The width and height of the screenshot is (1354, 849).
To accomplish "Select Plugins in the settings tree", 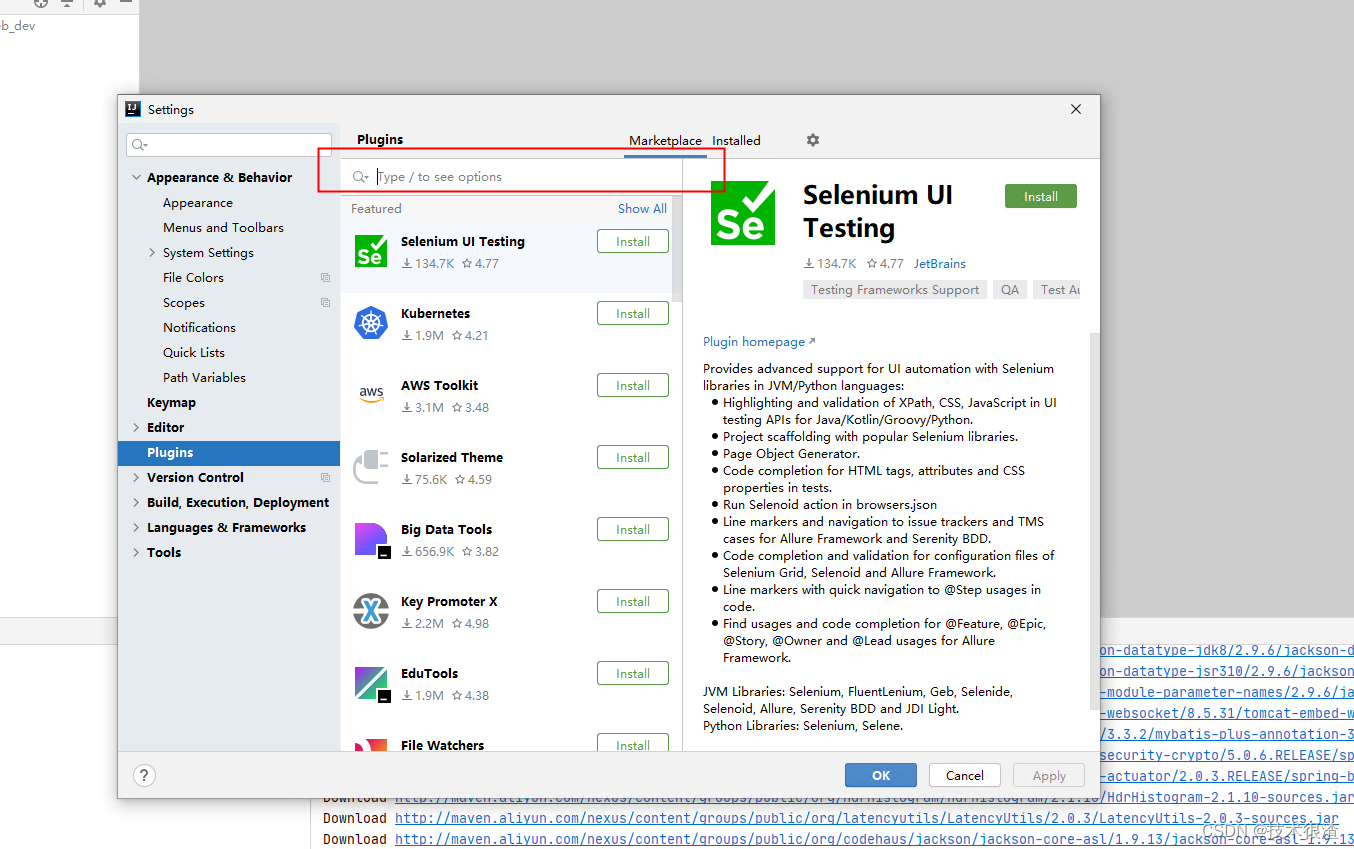I will pyautogui.click(x=229, y=453).
